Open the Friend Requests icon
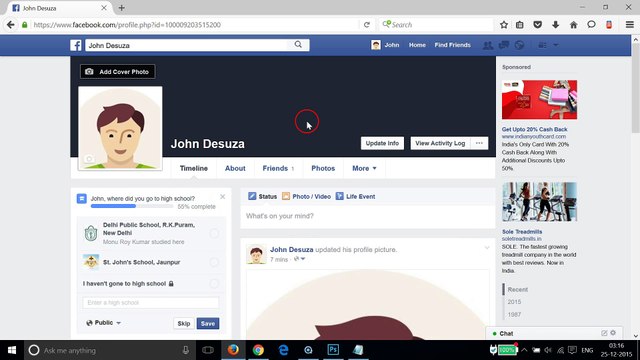 click(x=488, y=45)
